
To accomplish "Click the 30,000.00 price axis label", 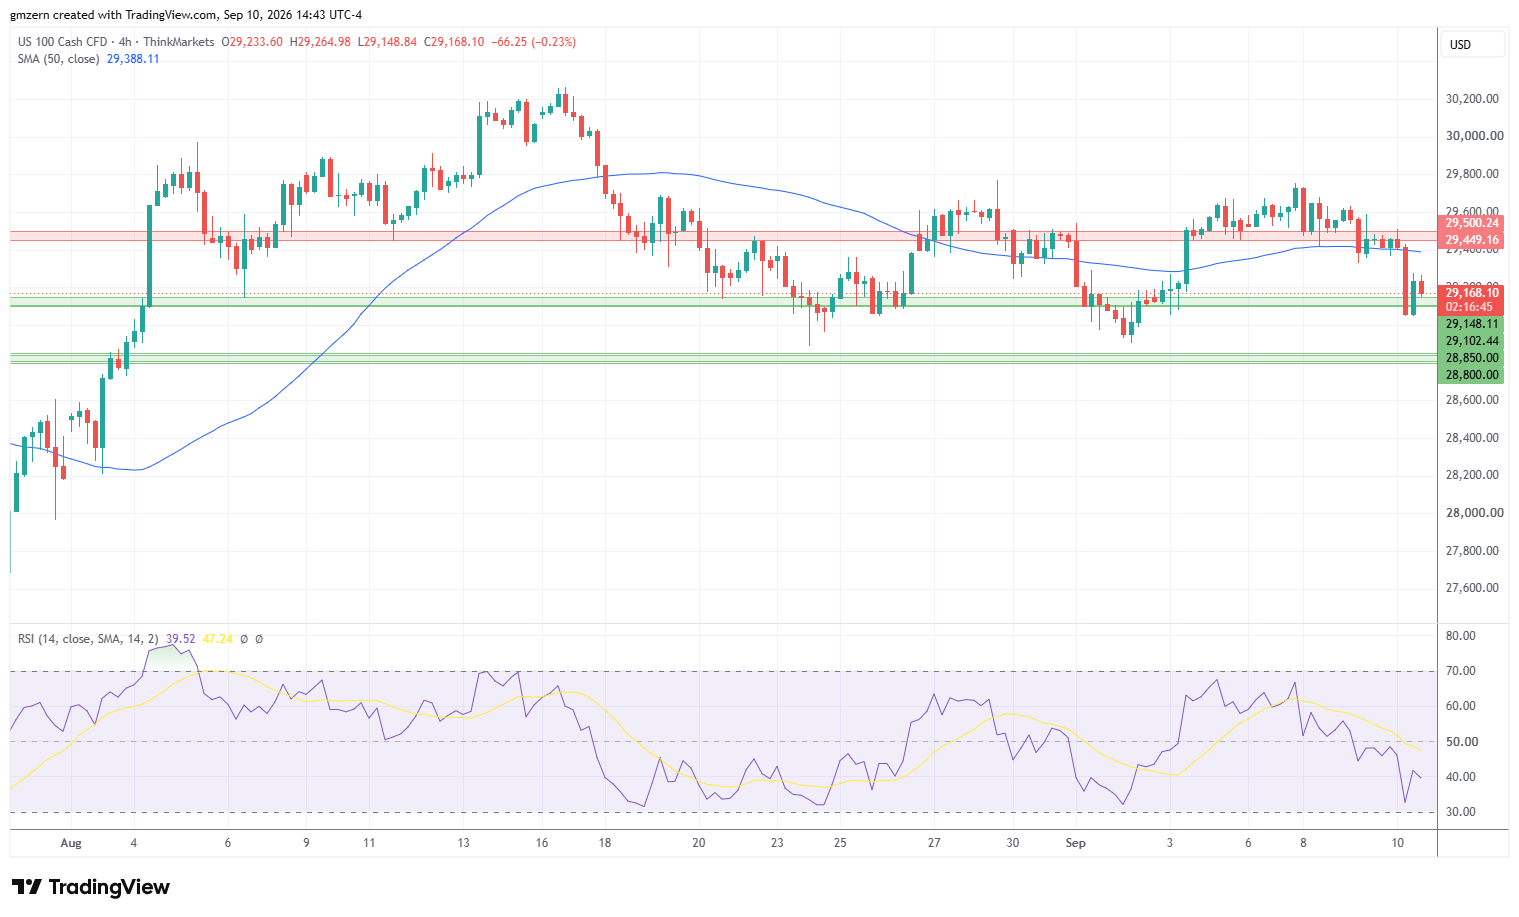I will tap(1474, 136).
